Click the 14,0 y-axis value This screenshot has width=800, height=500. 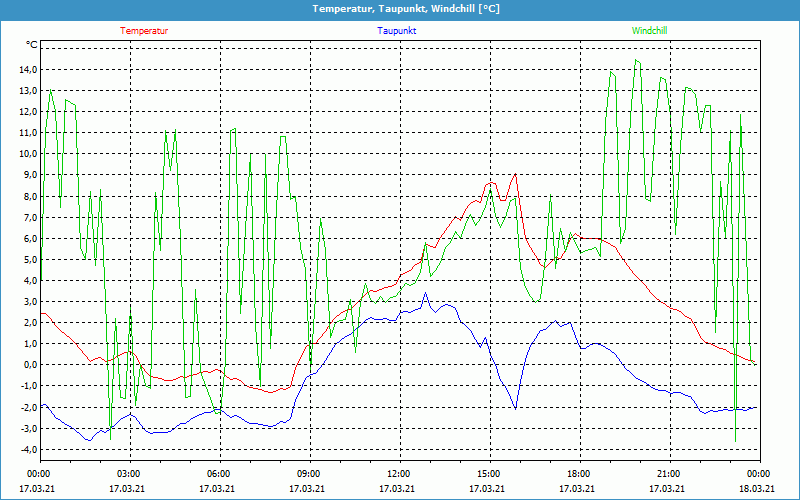(29, 69)
